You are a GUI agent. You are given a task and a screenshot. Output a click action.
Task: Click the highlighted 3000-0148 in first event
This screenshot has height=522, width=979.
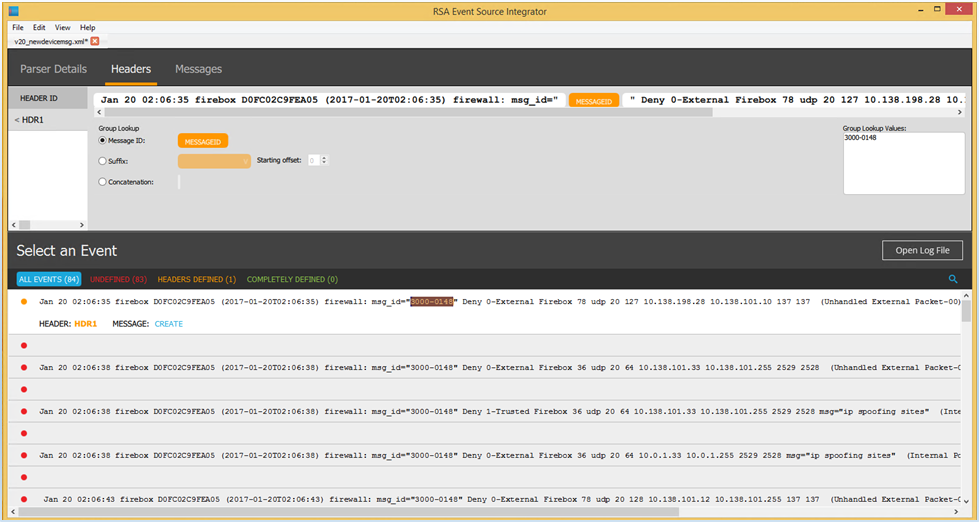point(431,302)
